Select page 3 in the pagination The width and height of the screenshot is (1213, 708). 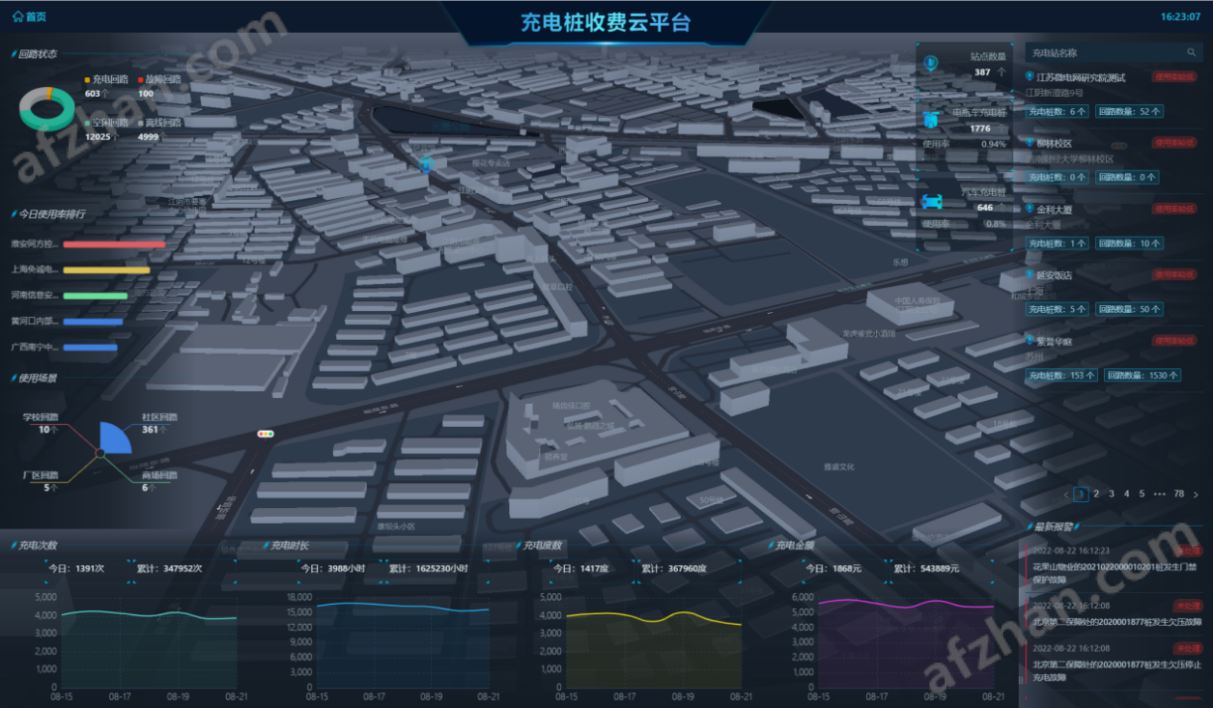tap(1111, 494)
